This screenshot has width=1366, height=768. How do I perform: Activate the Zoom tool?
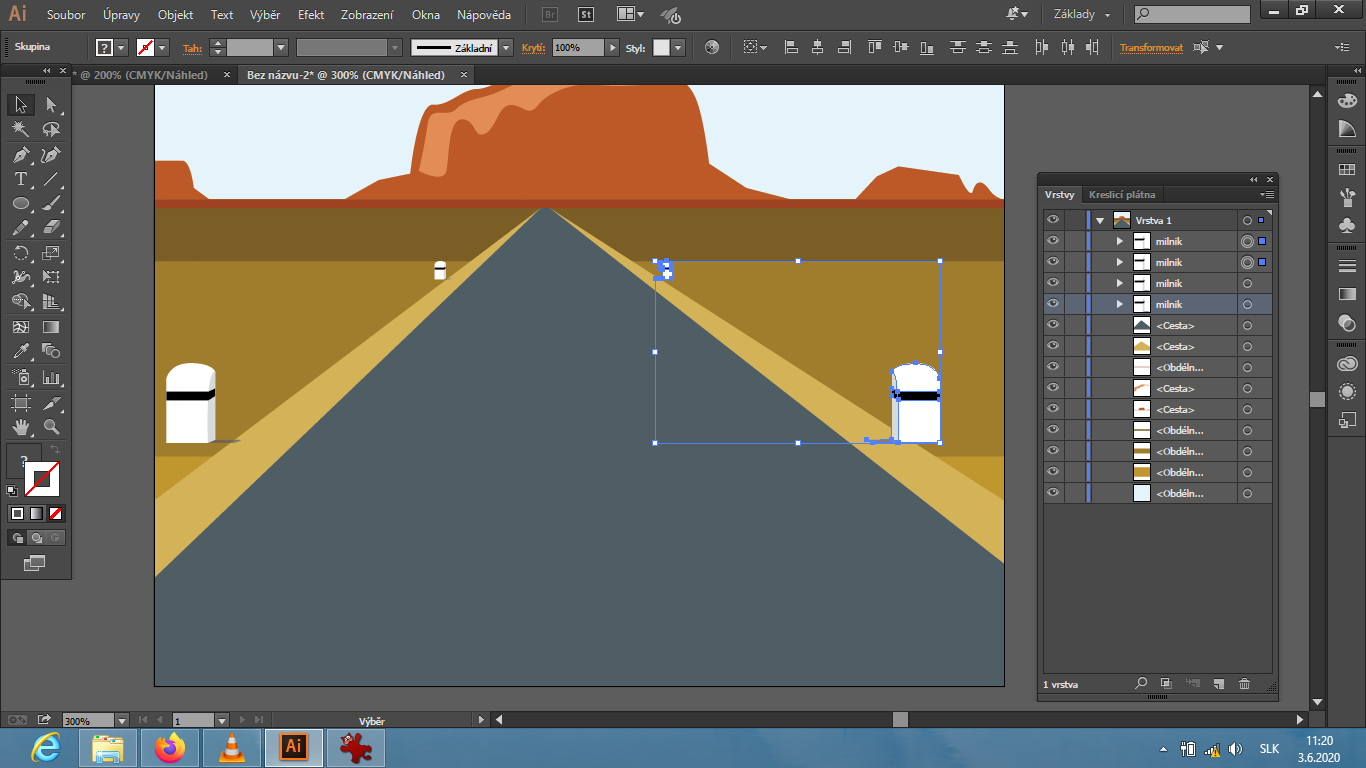coord(51,427)
